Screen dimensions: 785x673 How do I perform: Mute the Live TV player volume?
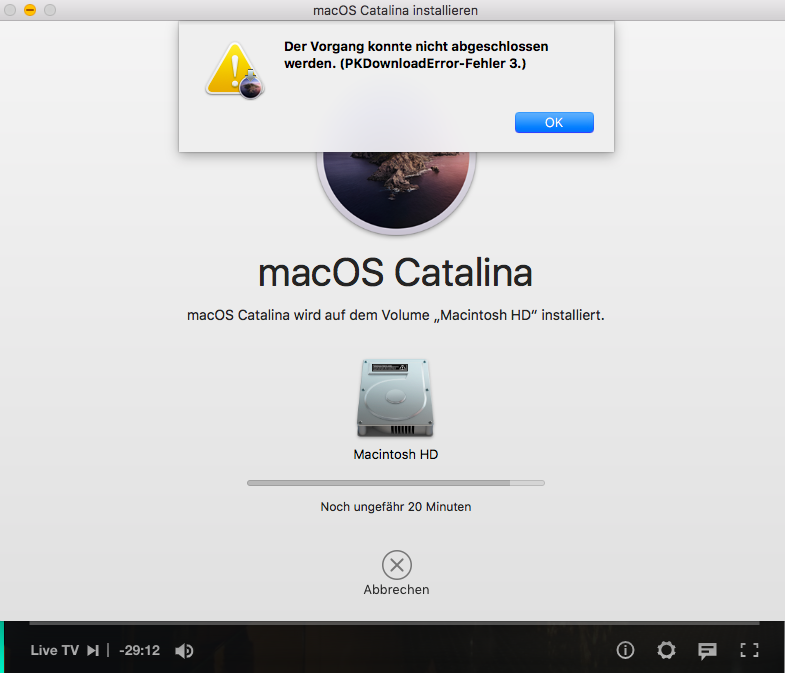tap(184, 650)
